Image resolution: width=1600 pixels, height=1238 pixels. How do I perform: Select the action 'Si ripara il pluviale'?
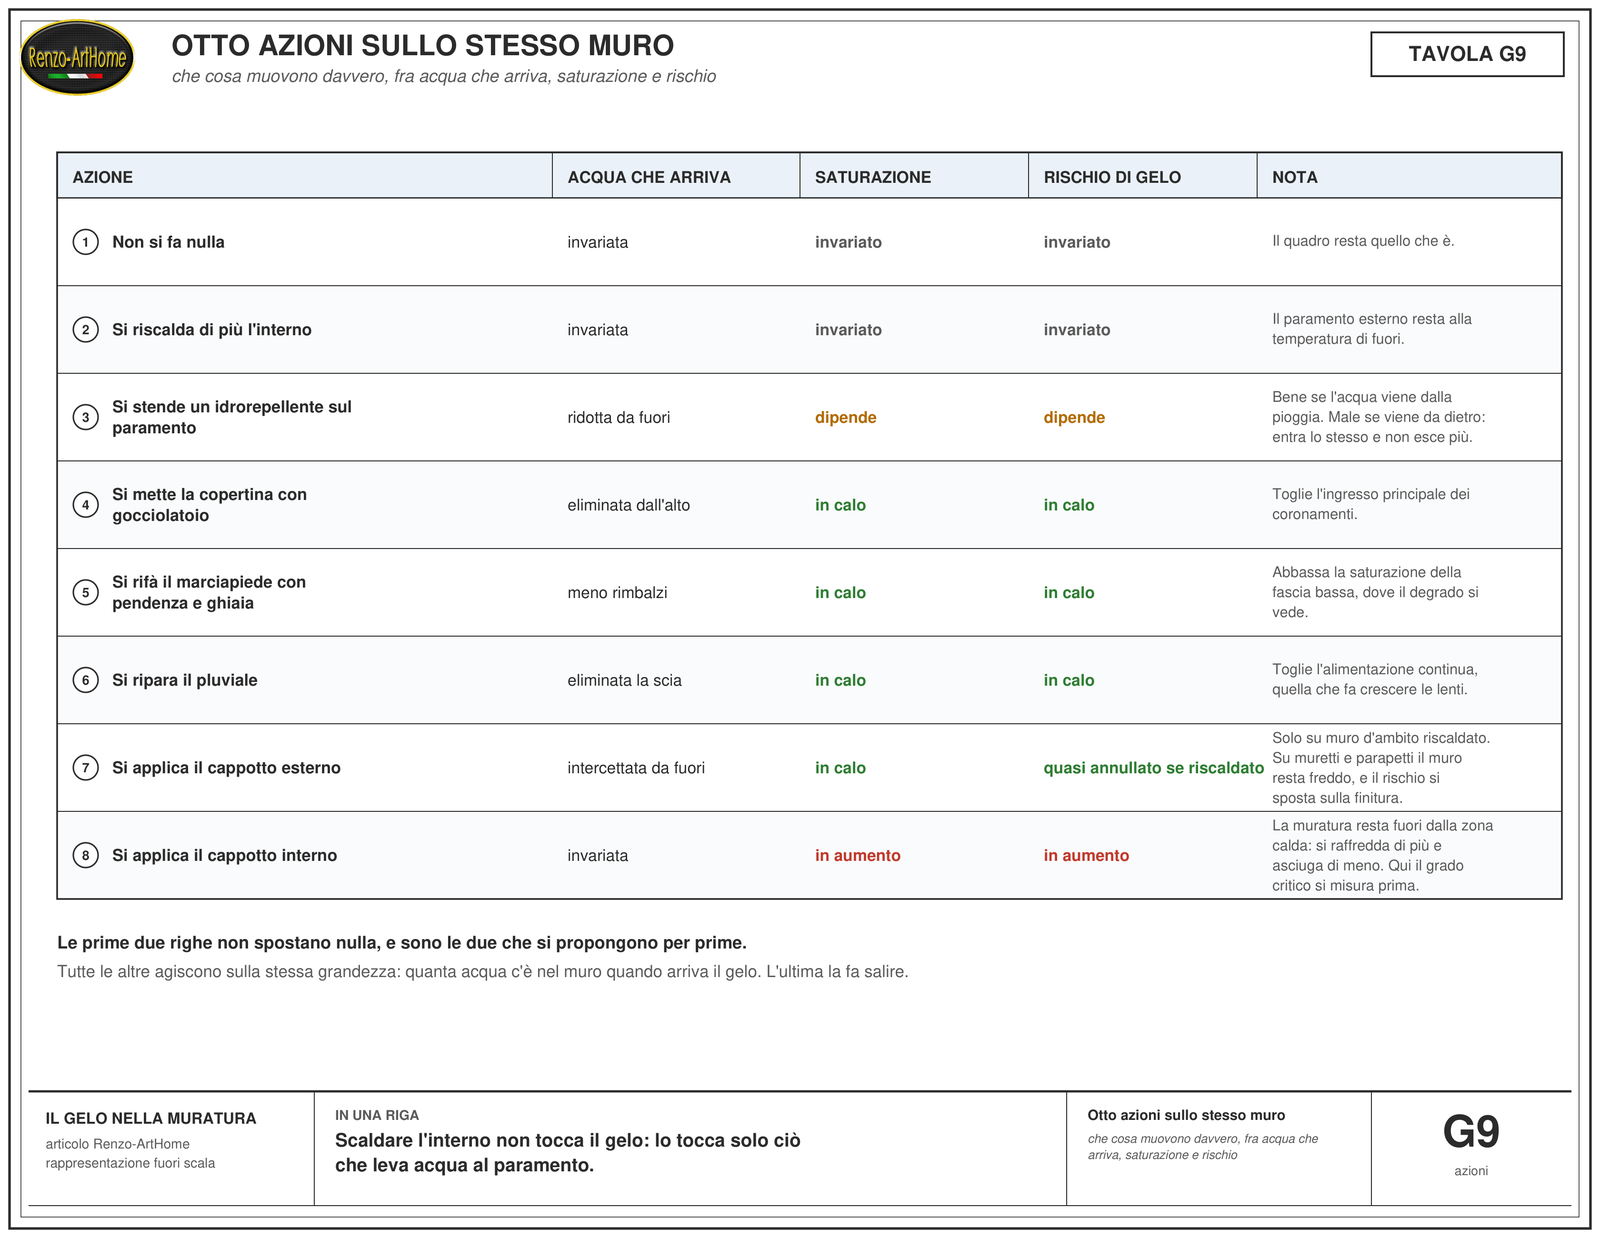coord(185,680)
